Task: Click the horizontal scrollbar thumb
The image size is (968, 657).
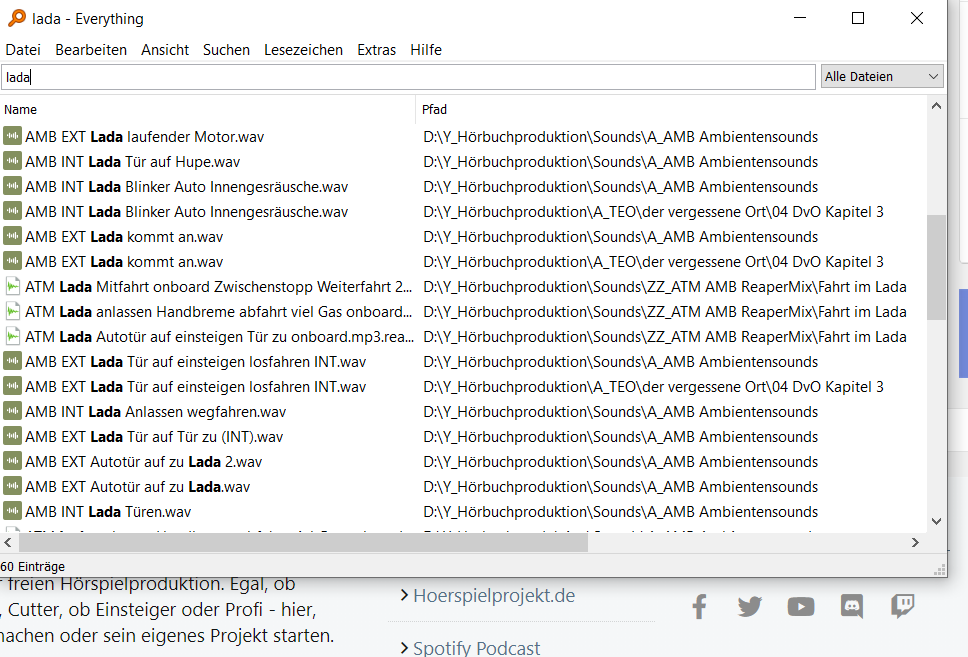Action: pos(303,543)
